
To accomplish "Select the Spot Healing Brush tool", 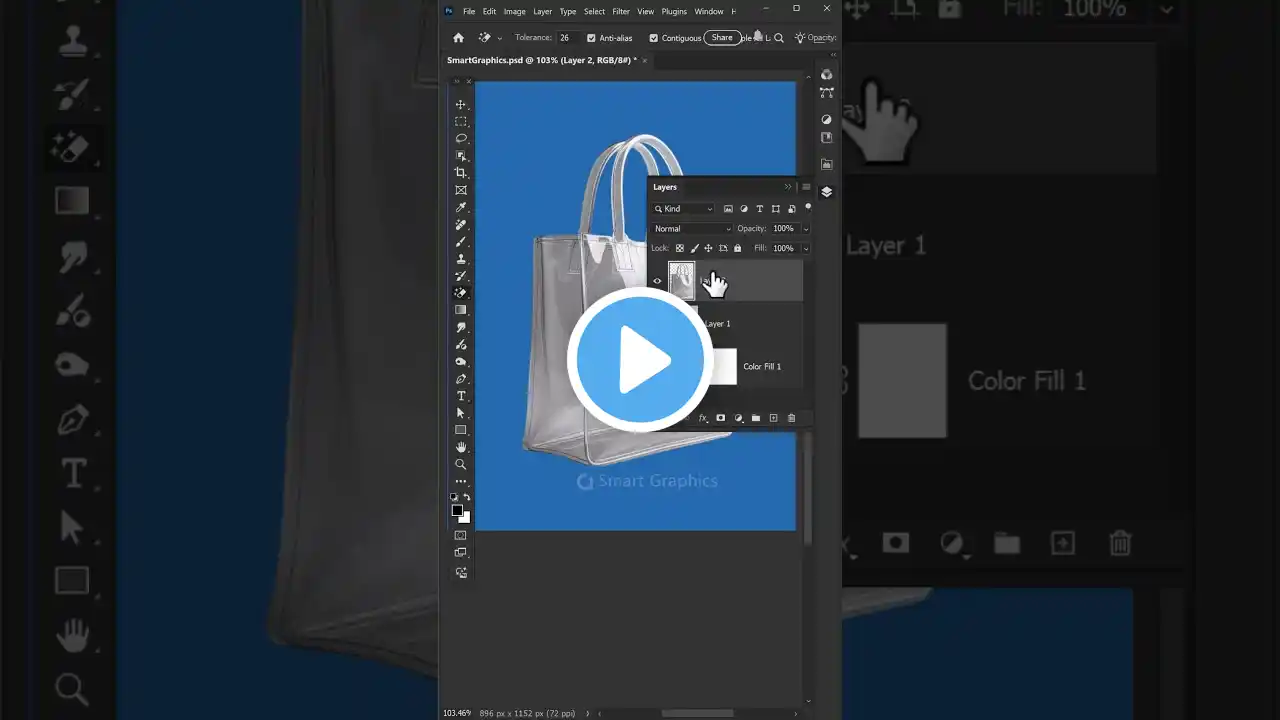I will click(x=461, y=225).
